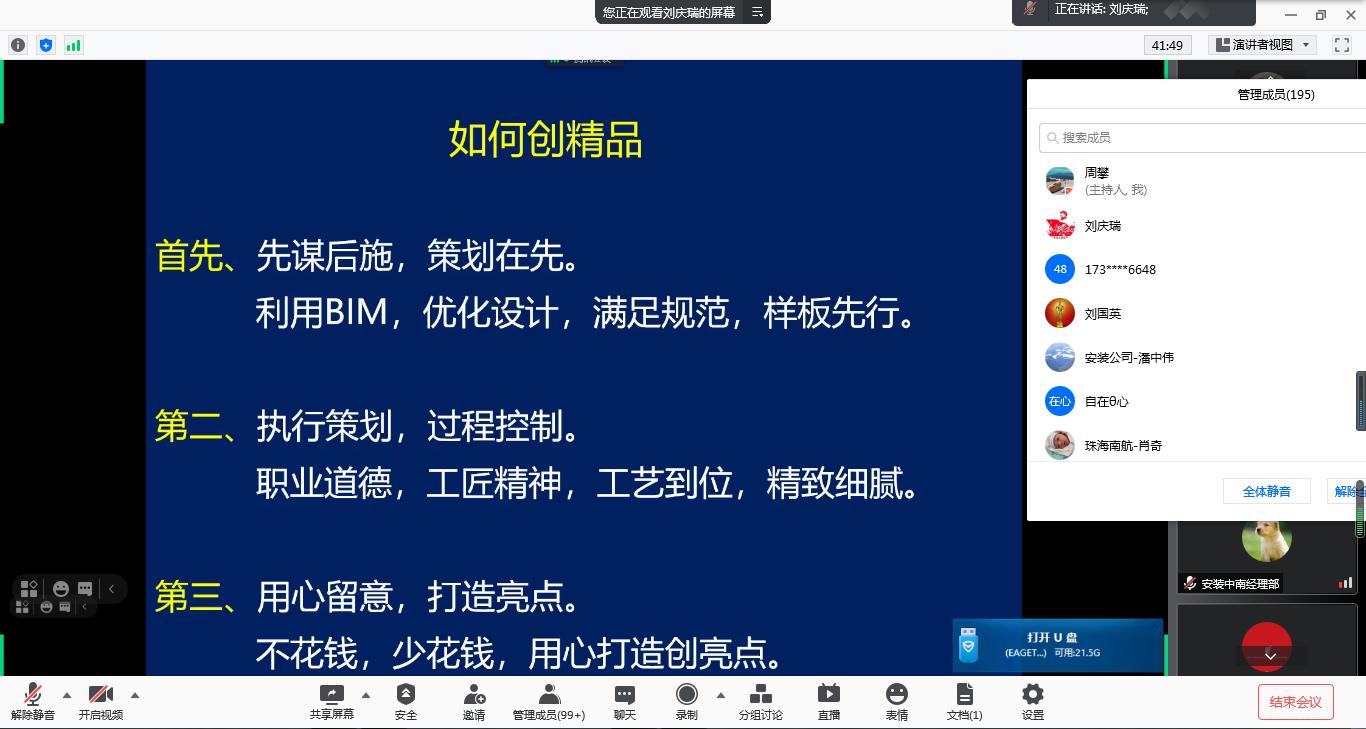The image size is (1366, 729).
Task: Click the red 结束会议 button
Action: click(x=1295, y=702)
